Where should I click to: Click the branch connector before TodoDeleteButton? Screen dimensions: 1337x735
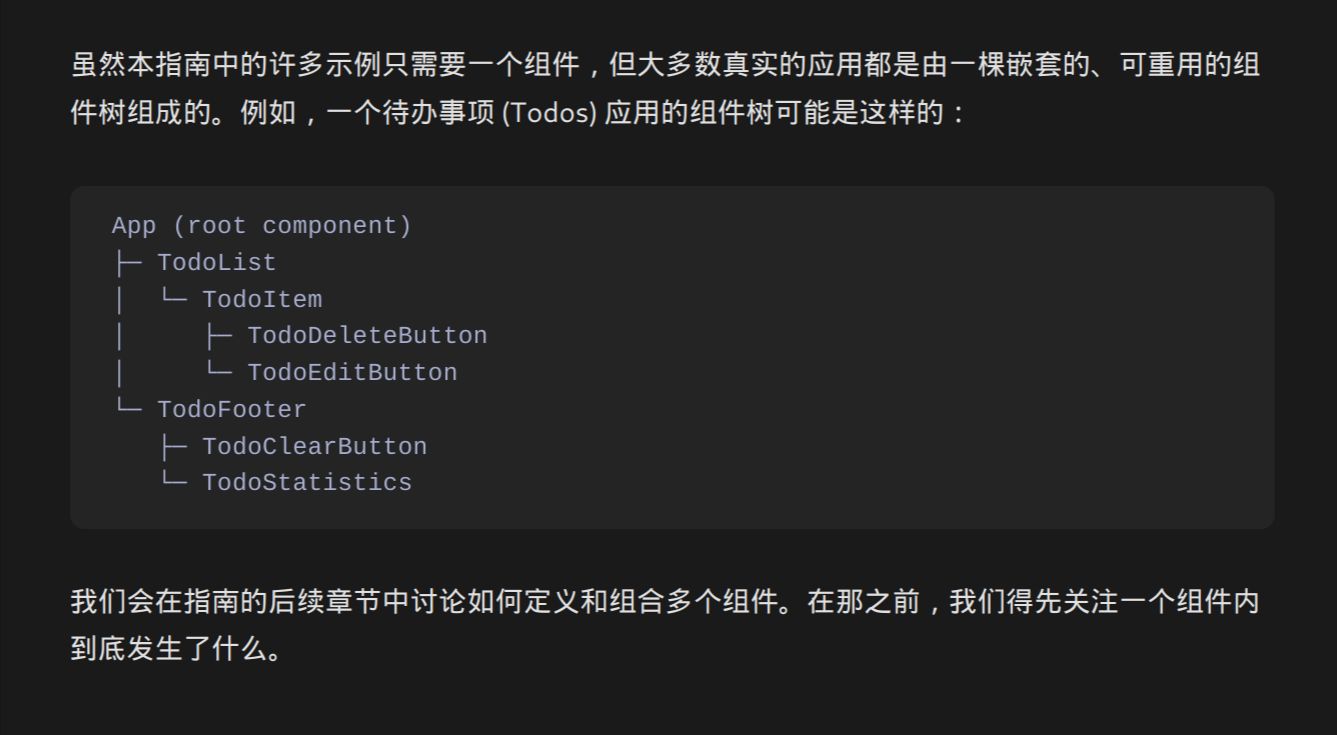(x=219, y=336)
